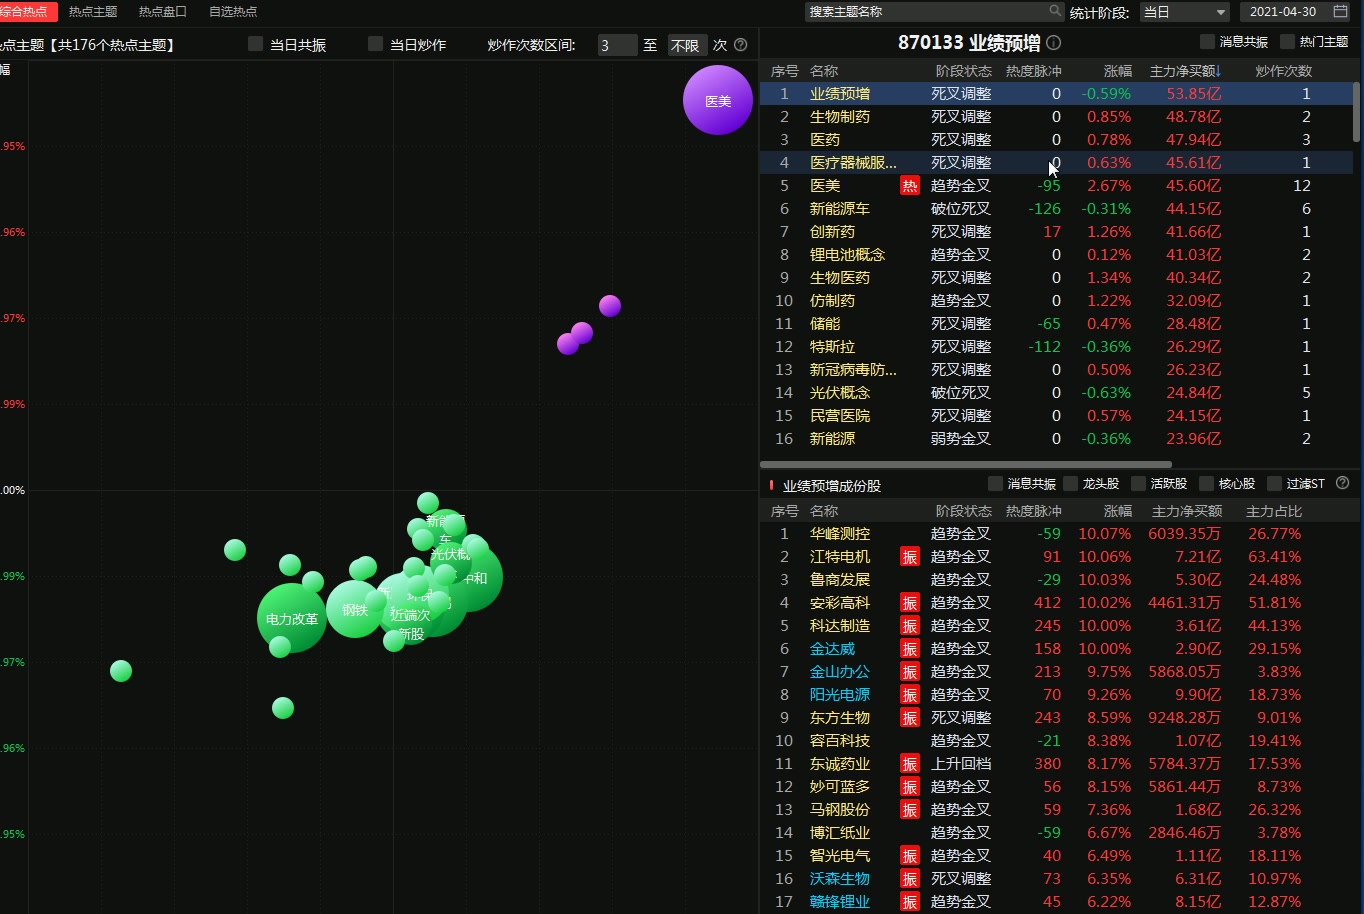Viewport: 1364px width, 914px height.
Task: Click the 不限 maximum count field
Action: 687,45
